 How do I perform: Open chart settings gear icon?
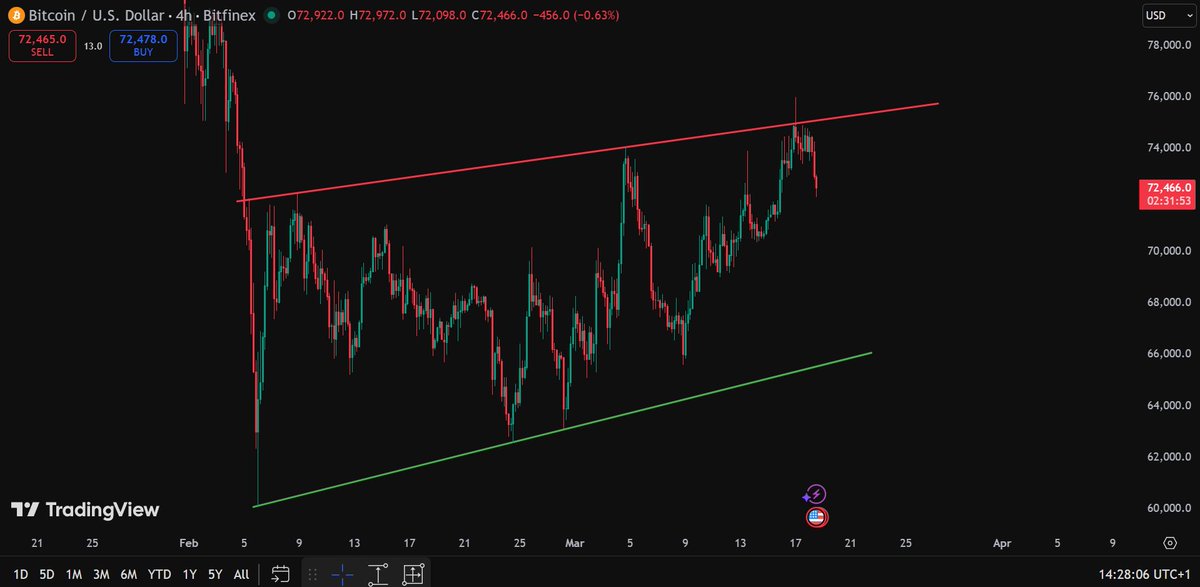coord(1169,543)
